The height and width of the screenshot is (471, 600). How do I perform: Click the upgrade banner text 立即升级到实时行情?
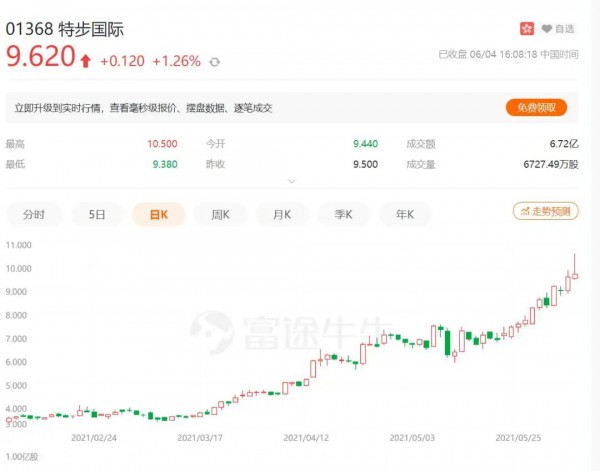click(57, 108)
